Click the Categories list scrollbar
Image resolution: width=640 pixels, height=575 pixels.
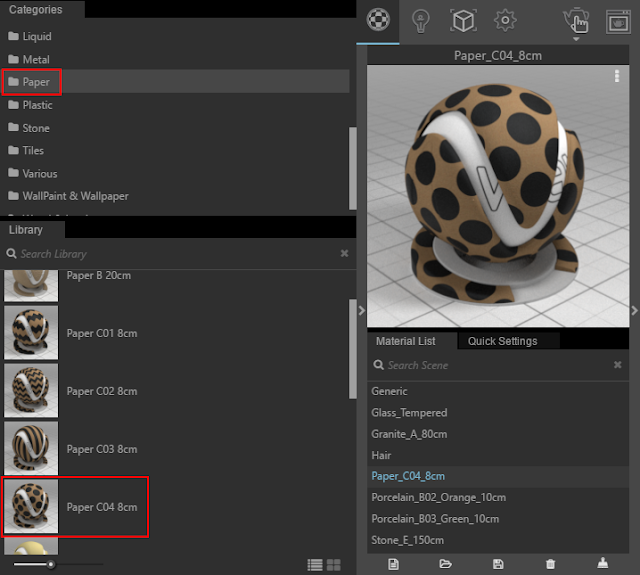click(353, 168)
